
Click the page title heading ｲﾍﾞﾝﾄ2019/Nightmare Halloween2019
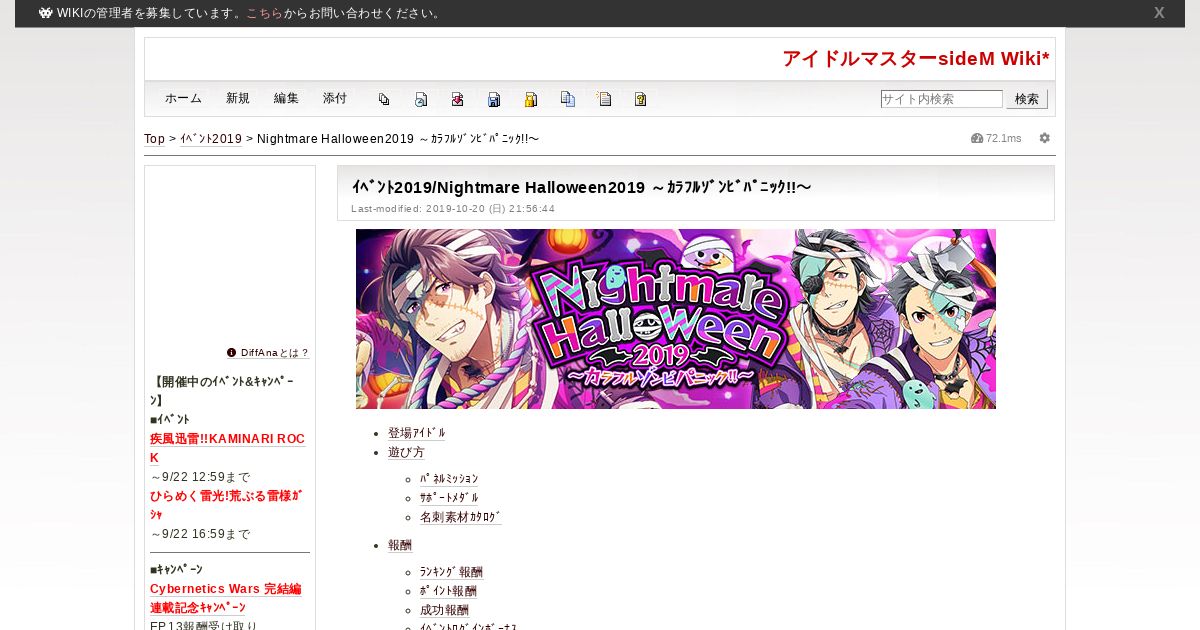[x=581, y=187]
